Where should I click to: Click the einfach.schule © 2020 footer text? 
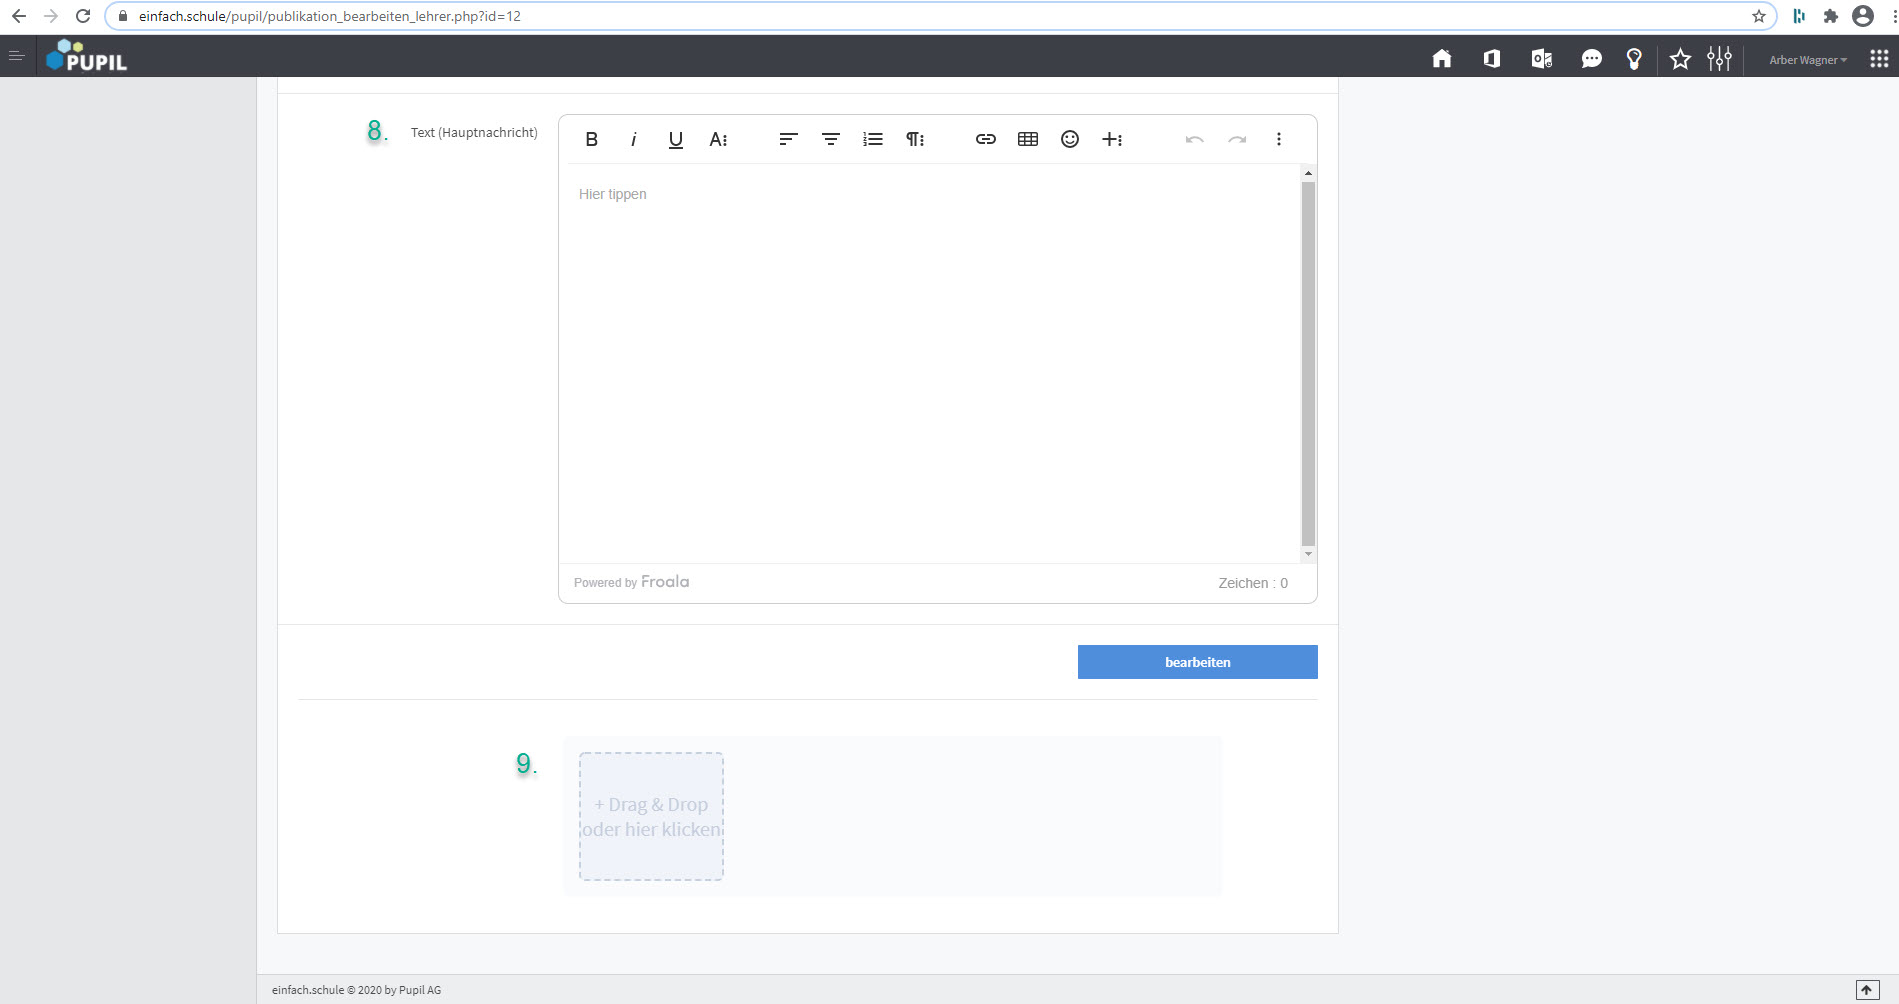pyautogui.click(x=356, y=990)
